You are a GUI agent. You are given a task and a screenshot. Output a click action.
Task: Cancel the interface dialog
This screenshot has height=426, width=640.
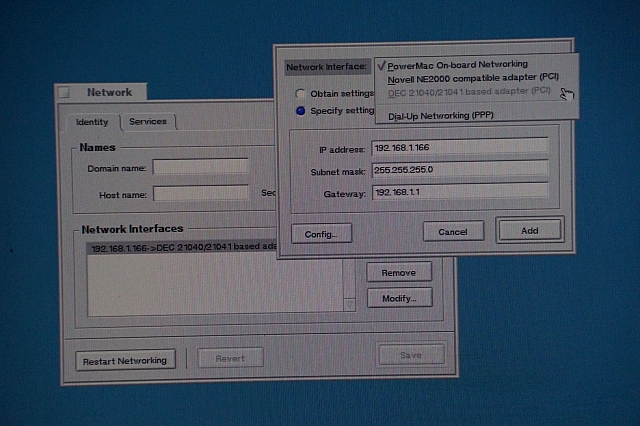click(x=453, y=232)
